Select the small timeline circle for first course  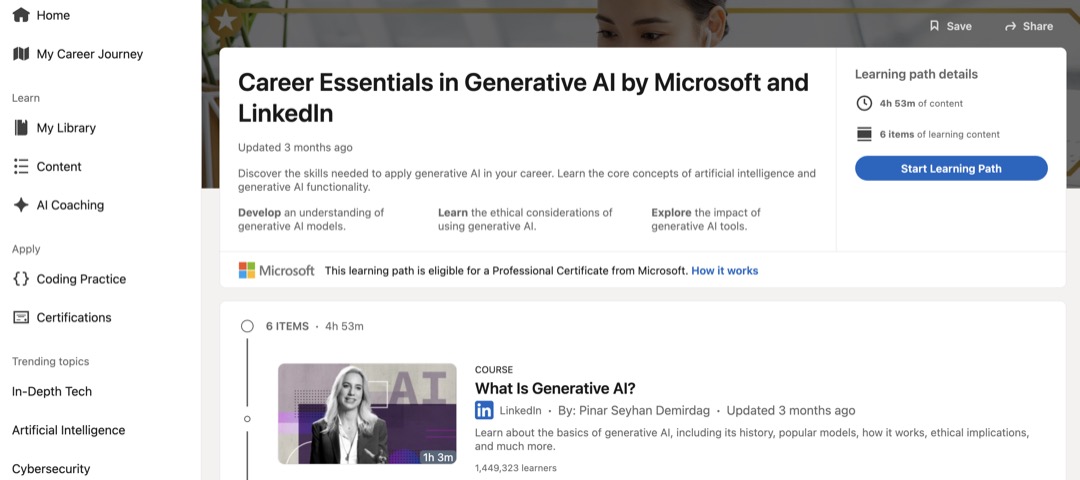247,419
